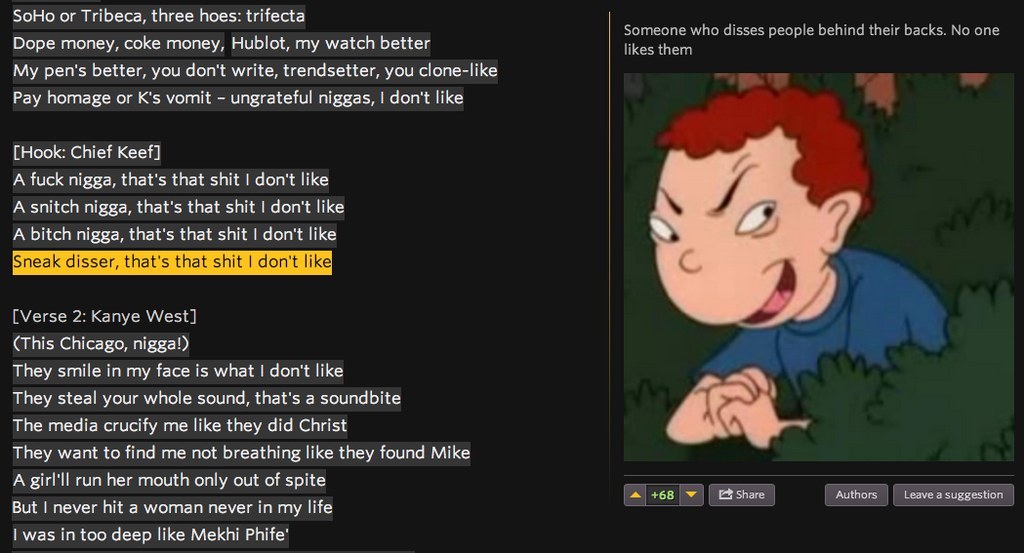
Task: Downvote the annotation with the down arrow
Action: pyautogui.click(x=692, y=495)
